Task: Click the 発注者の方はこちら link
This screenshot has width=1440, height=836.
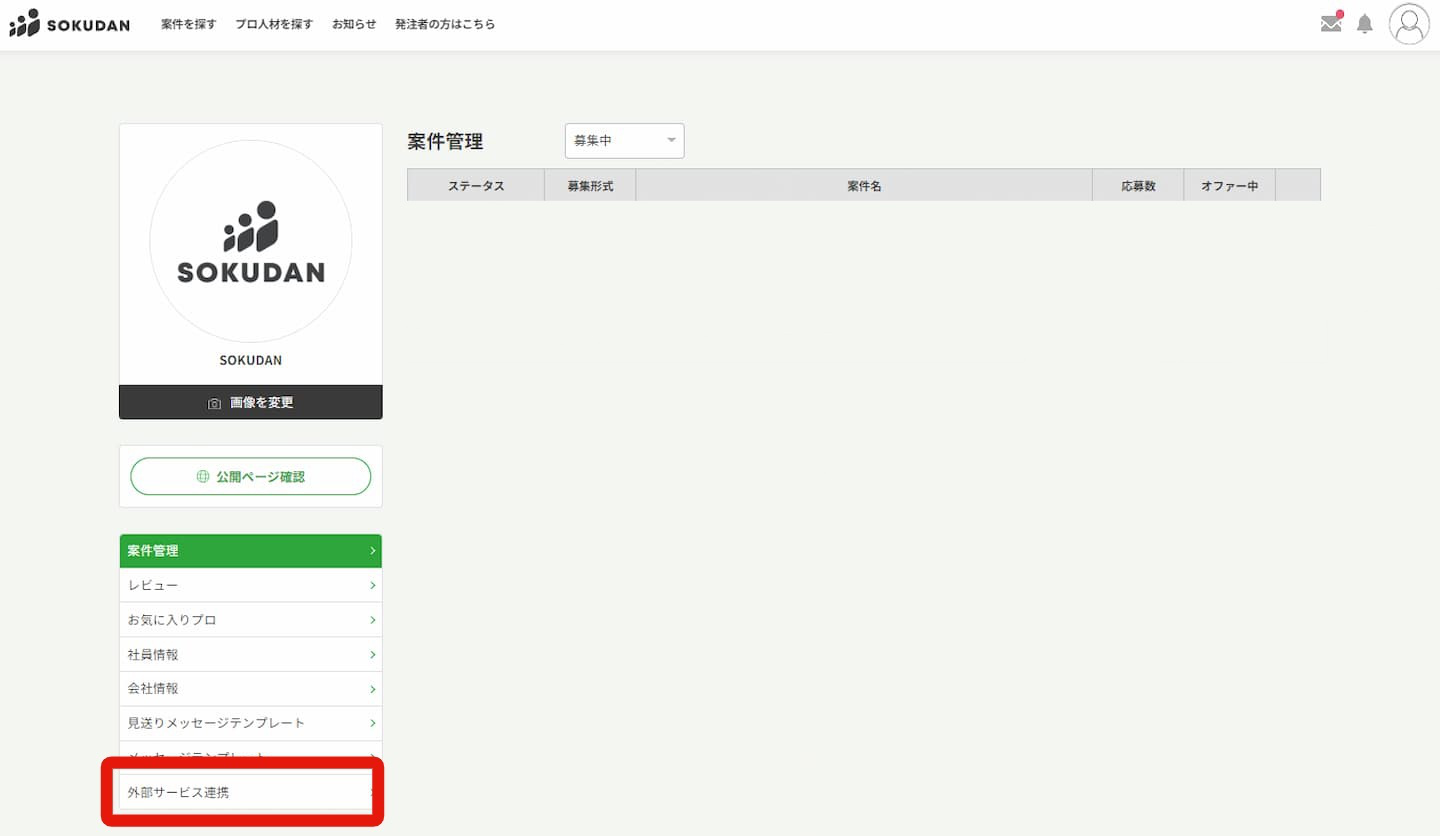Action: [445, 24]
